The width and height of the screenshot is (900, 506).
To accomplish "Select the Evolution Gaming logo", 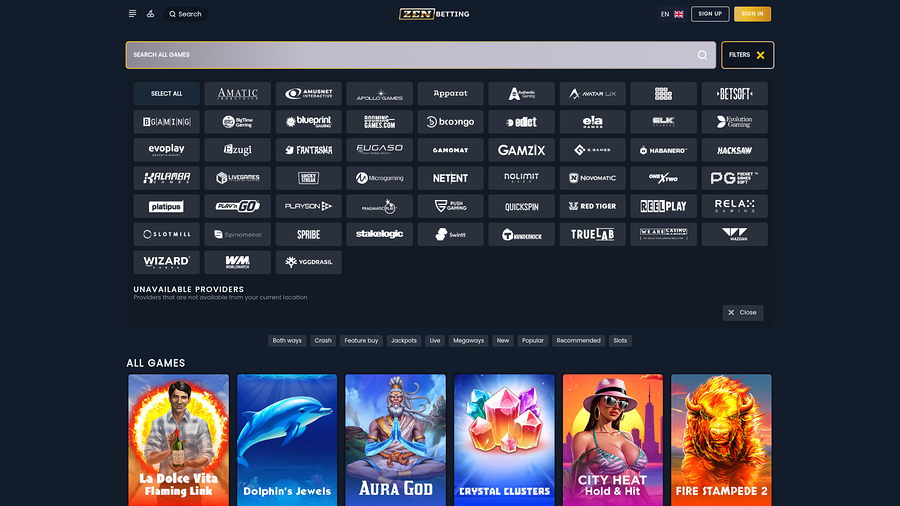I will (734, 122).
